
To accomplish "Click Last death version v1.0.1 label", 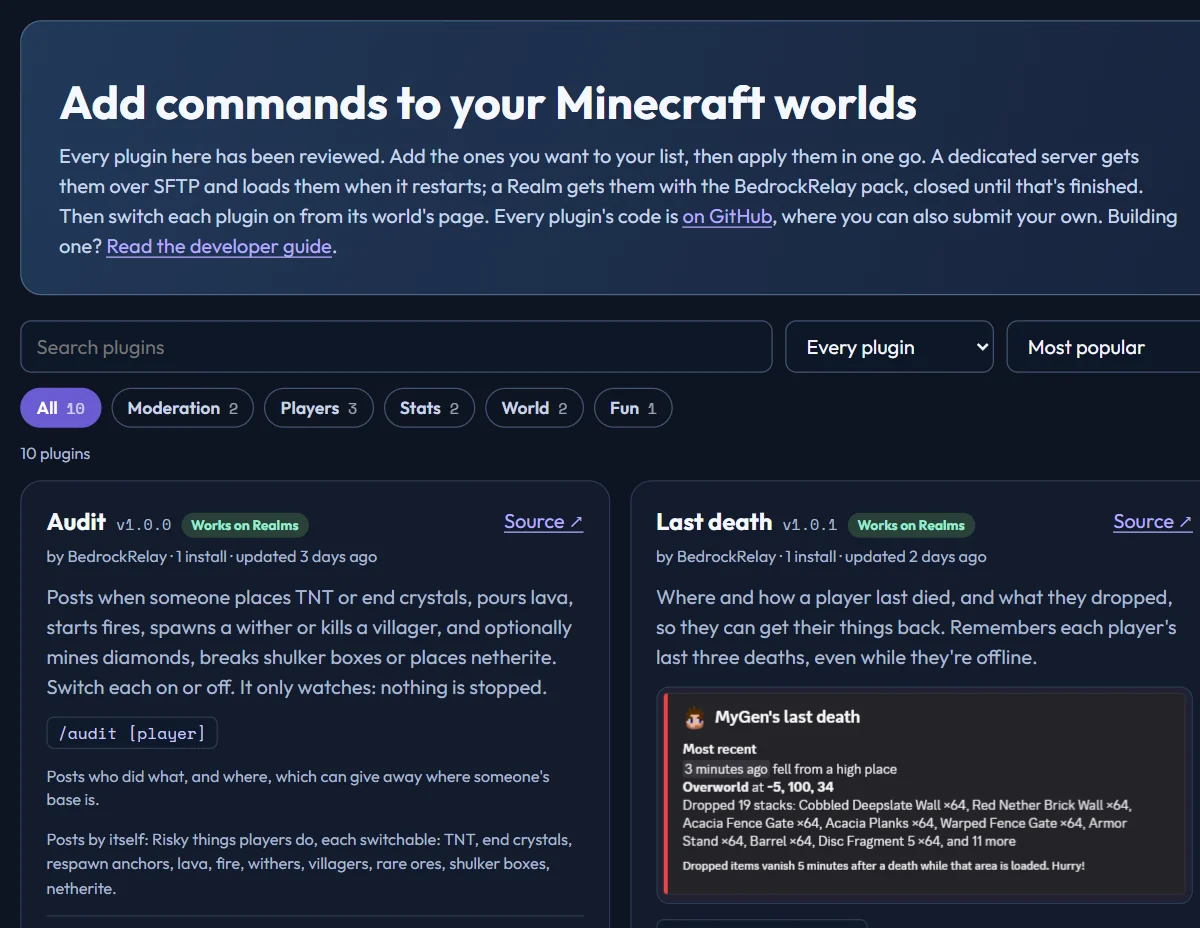I will coord(810,525).
